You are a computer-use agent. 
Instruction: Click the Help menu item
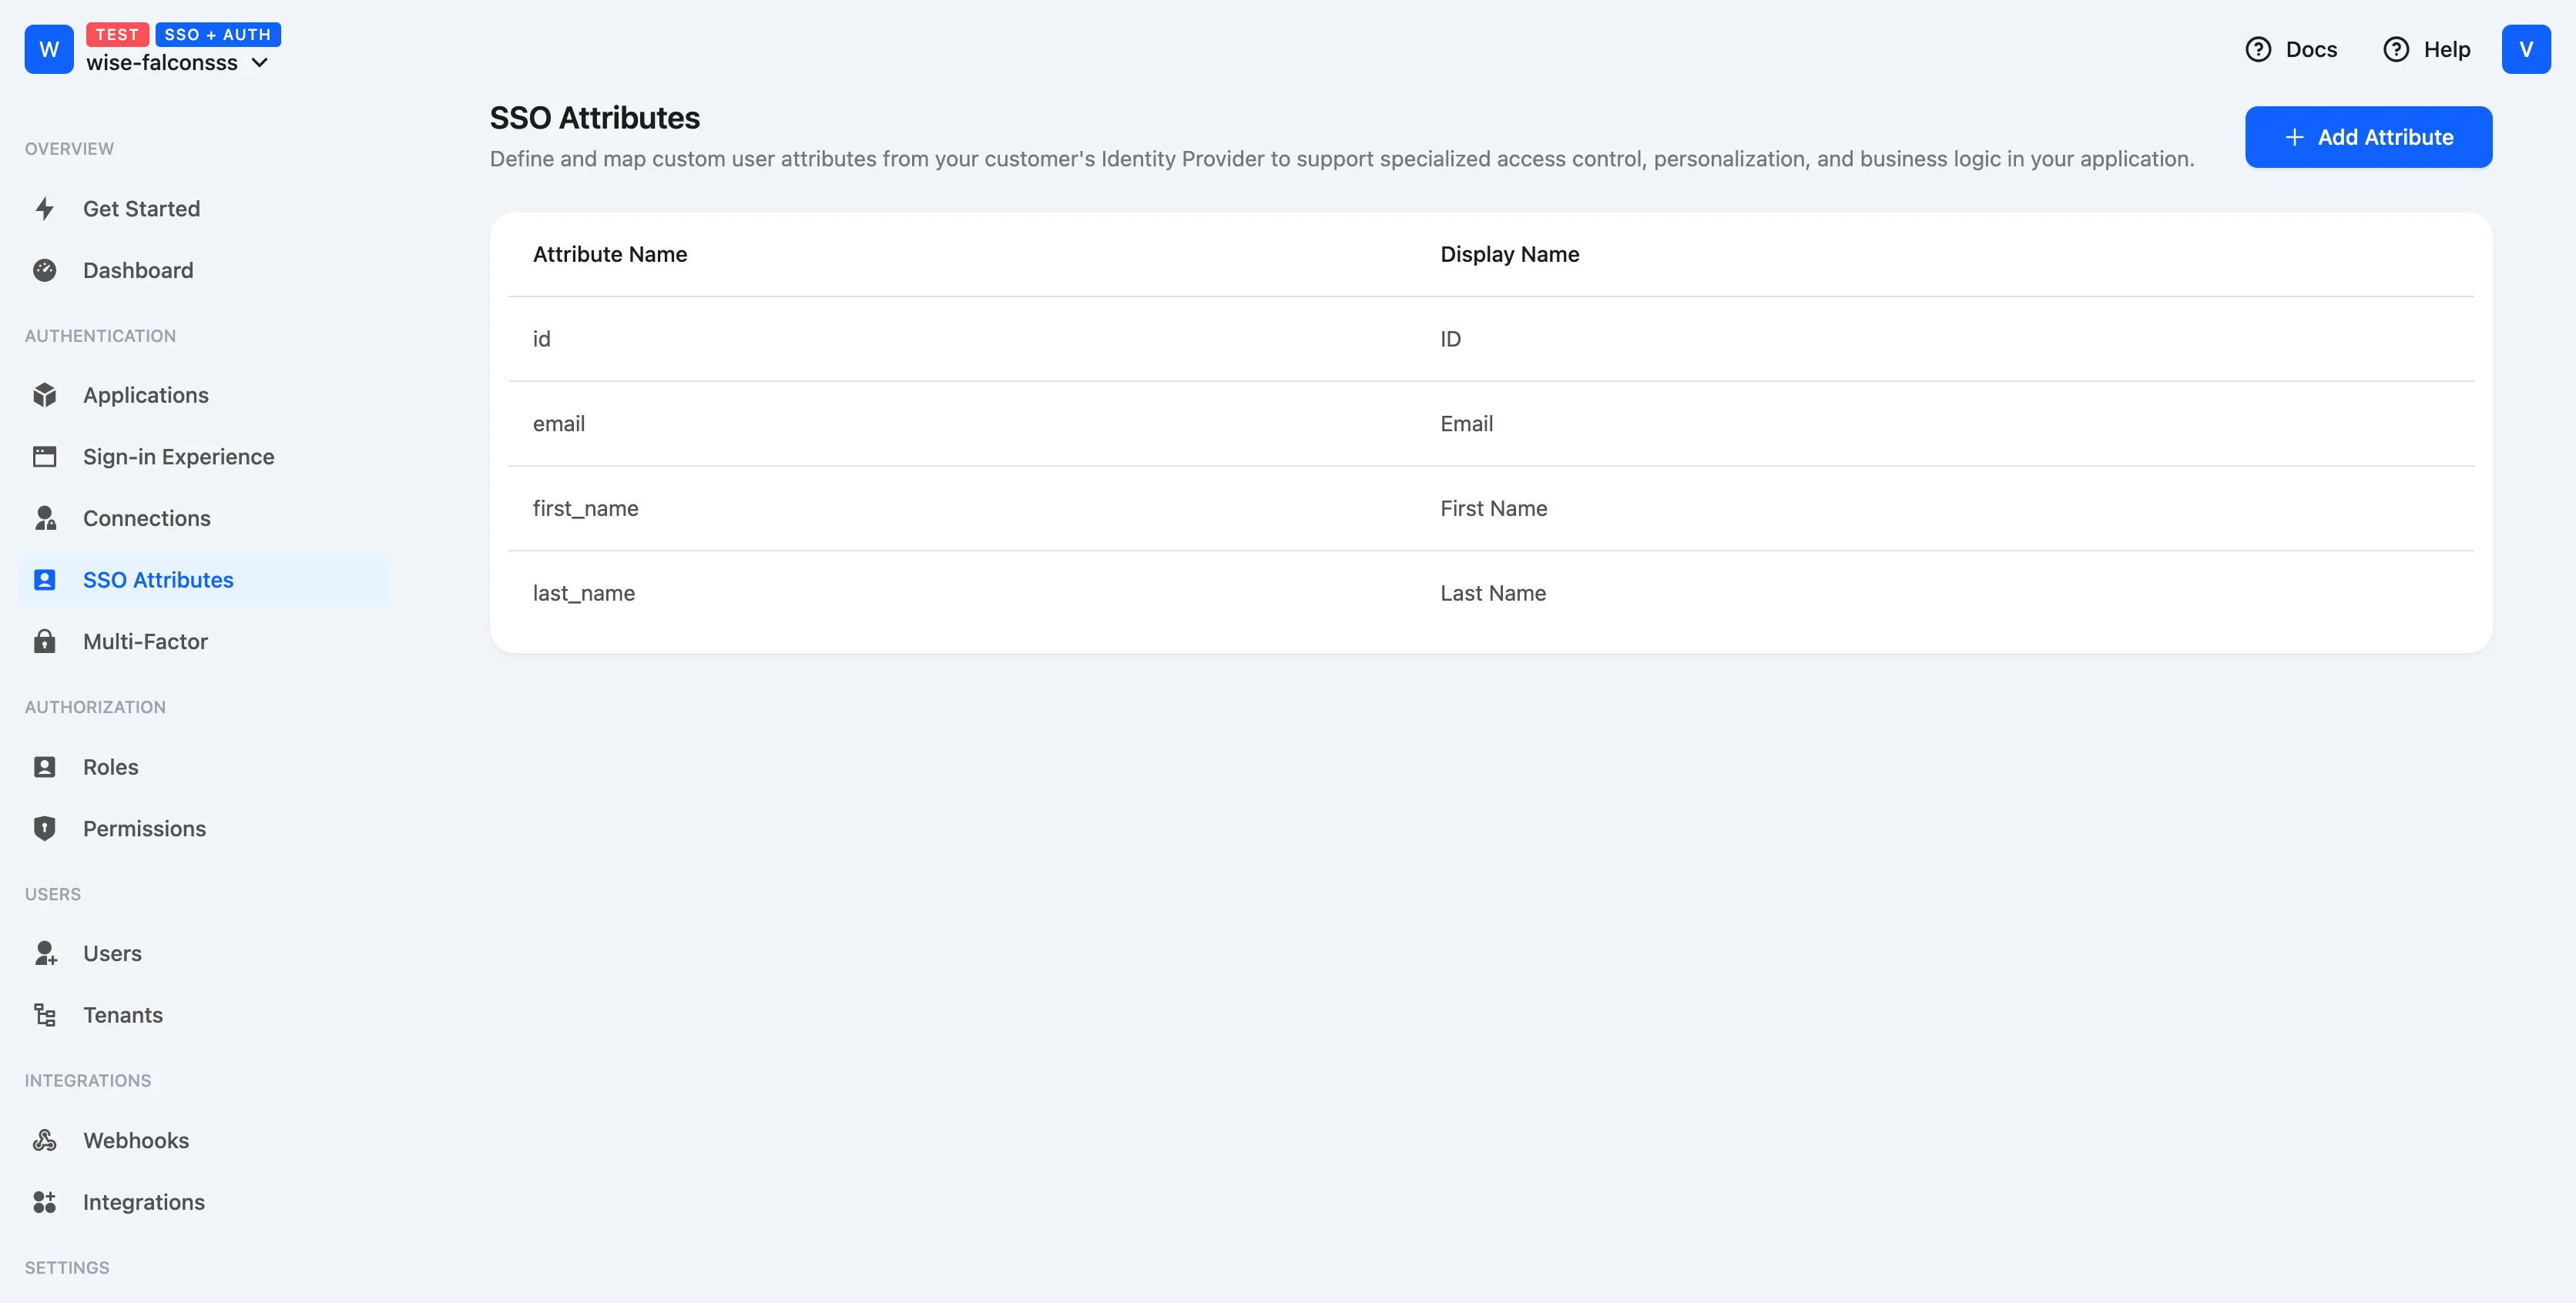[x=2428, y=49]
